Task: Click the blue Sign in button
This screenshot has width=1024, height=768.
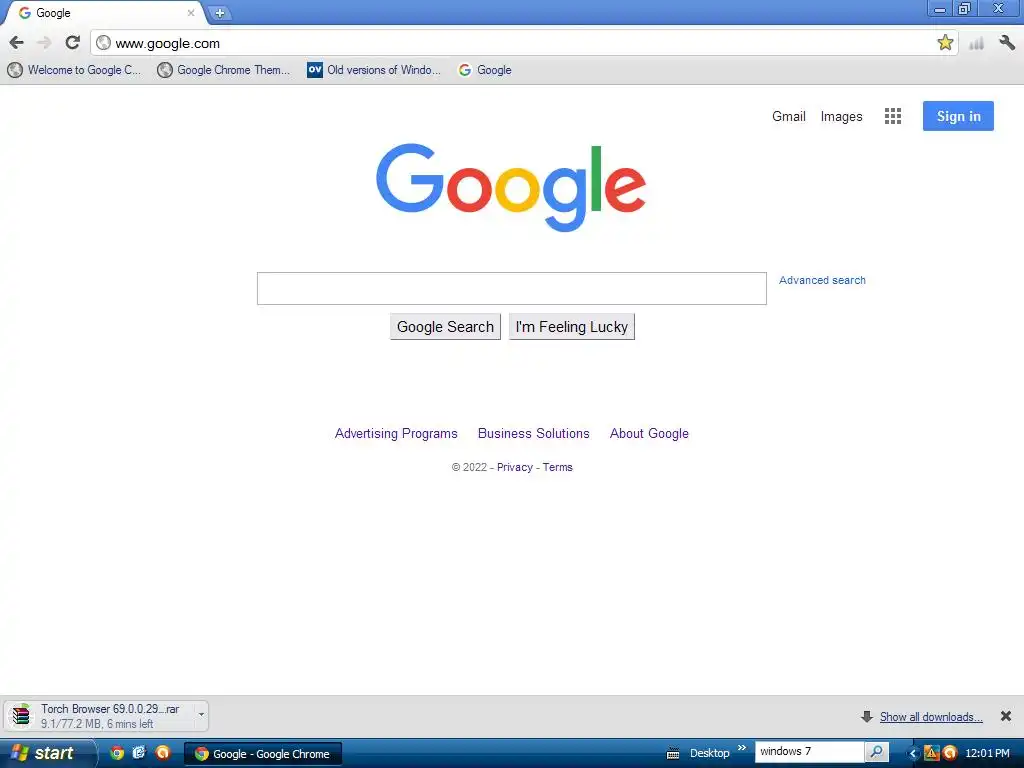Action: click(x=957, y=116)
